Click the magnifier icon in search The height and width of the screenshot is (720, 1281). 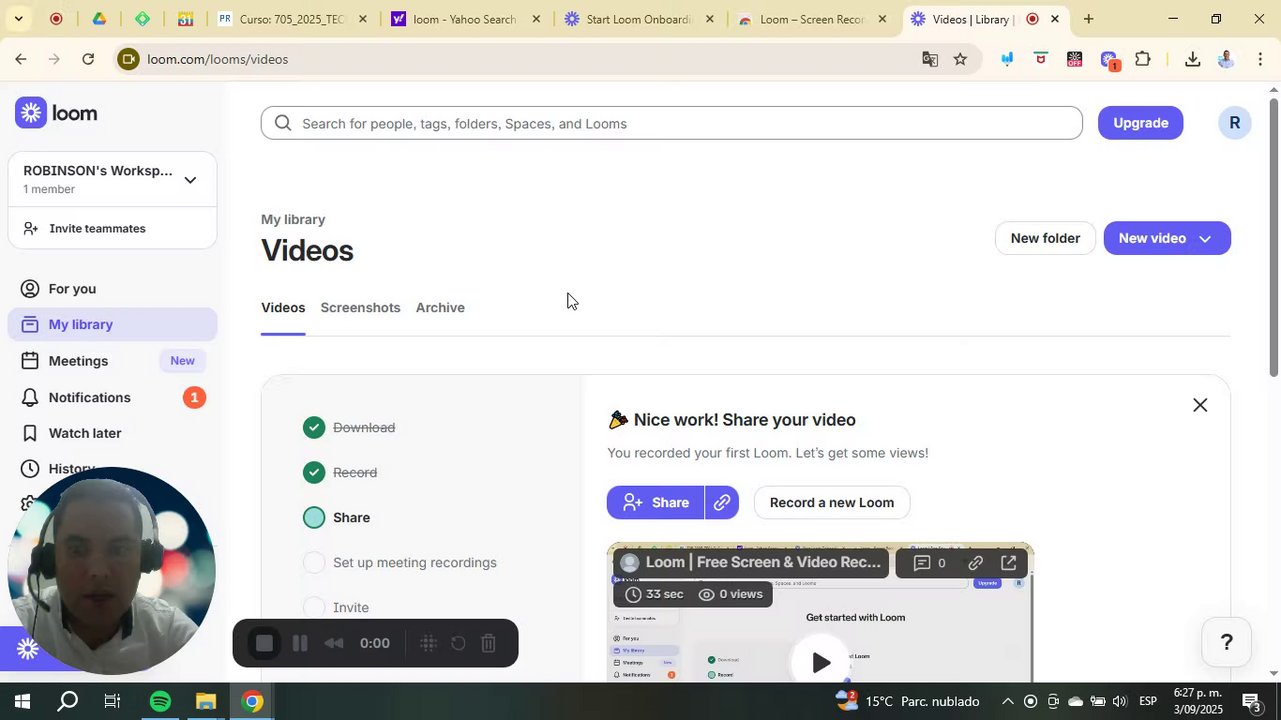(283, 123)
